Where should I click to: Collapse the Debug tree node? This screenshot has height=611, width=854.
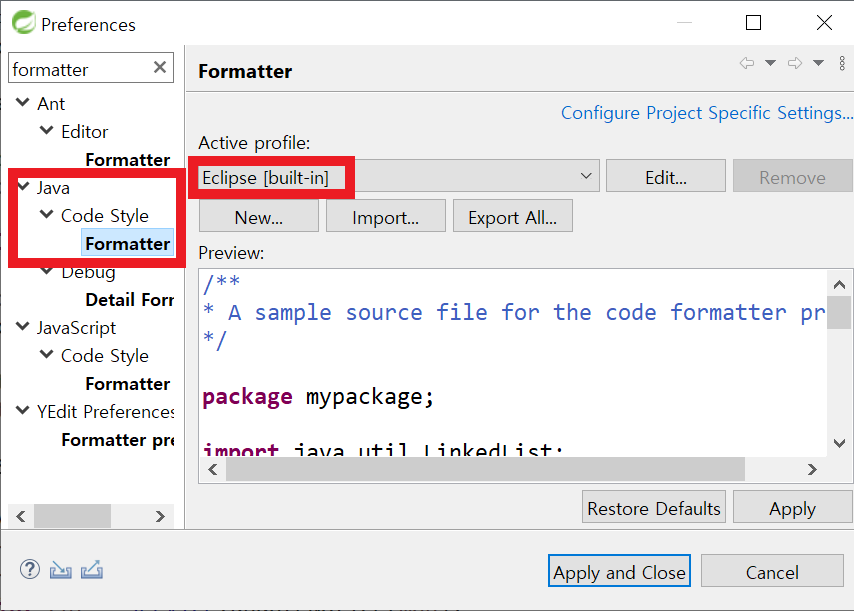(x=47, y=271)
